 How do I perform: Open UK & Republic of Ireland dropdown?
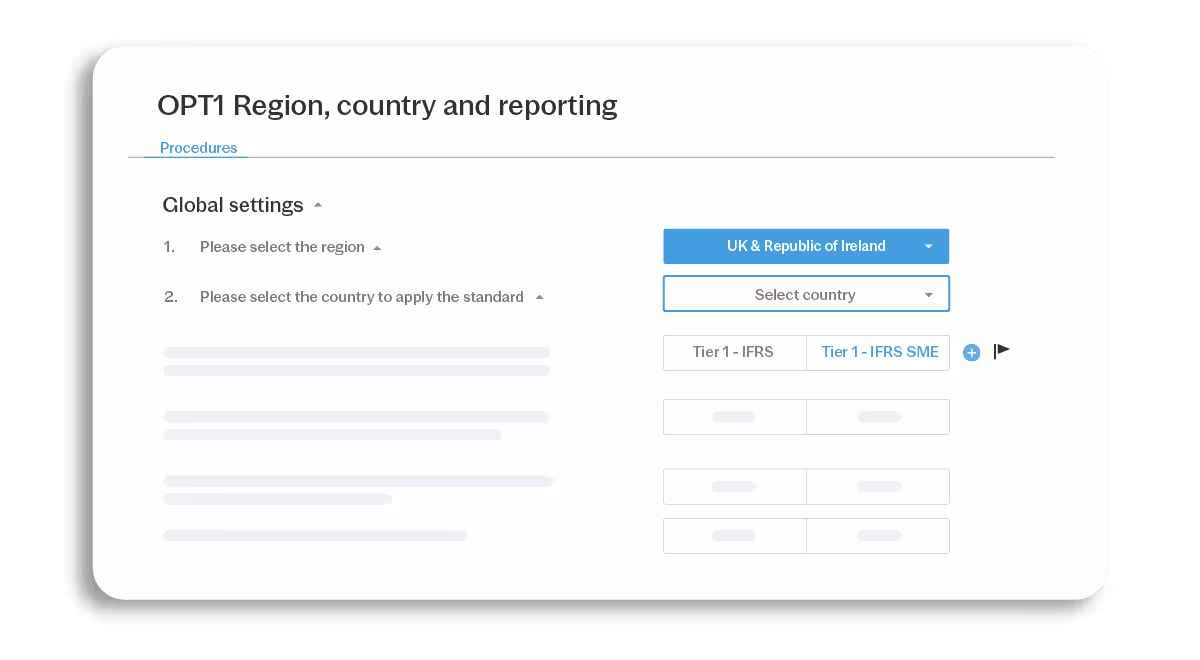click(806, 246)
